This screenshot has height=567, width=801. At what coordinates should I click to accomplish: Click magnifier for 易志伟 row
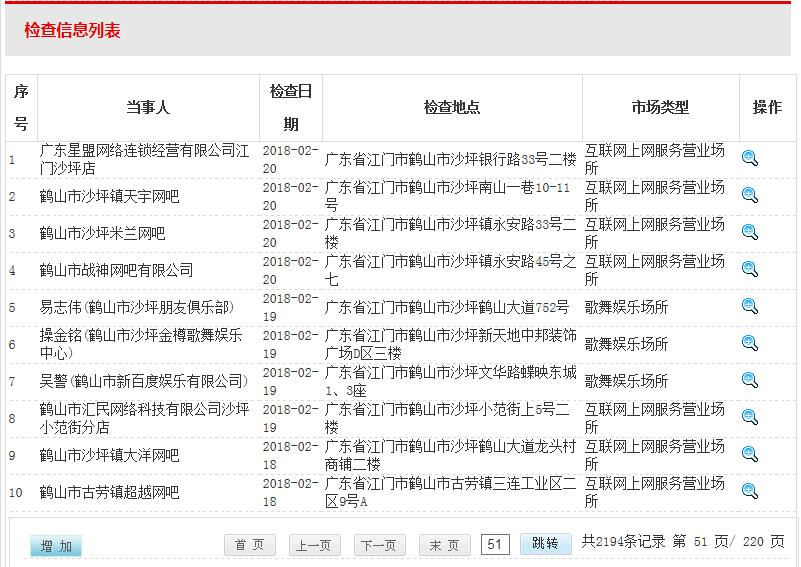tap(749, 306)
